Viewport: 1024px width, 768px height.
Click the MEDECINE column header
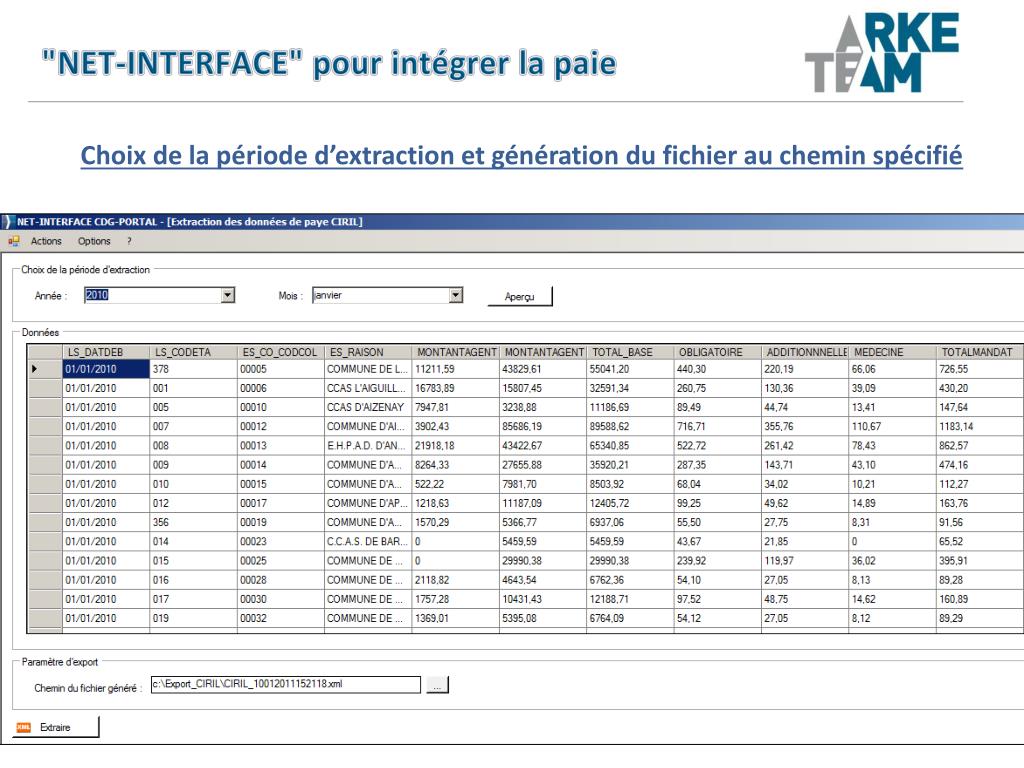(x=893, y=352)
